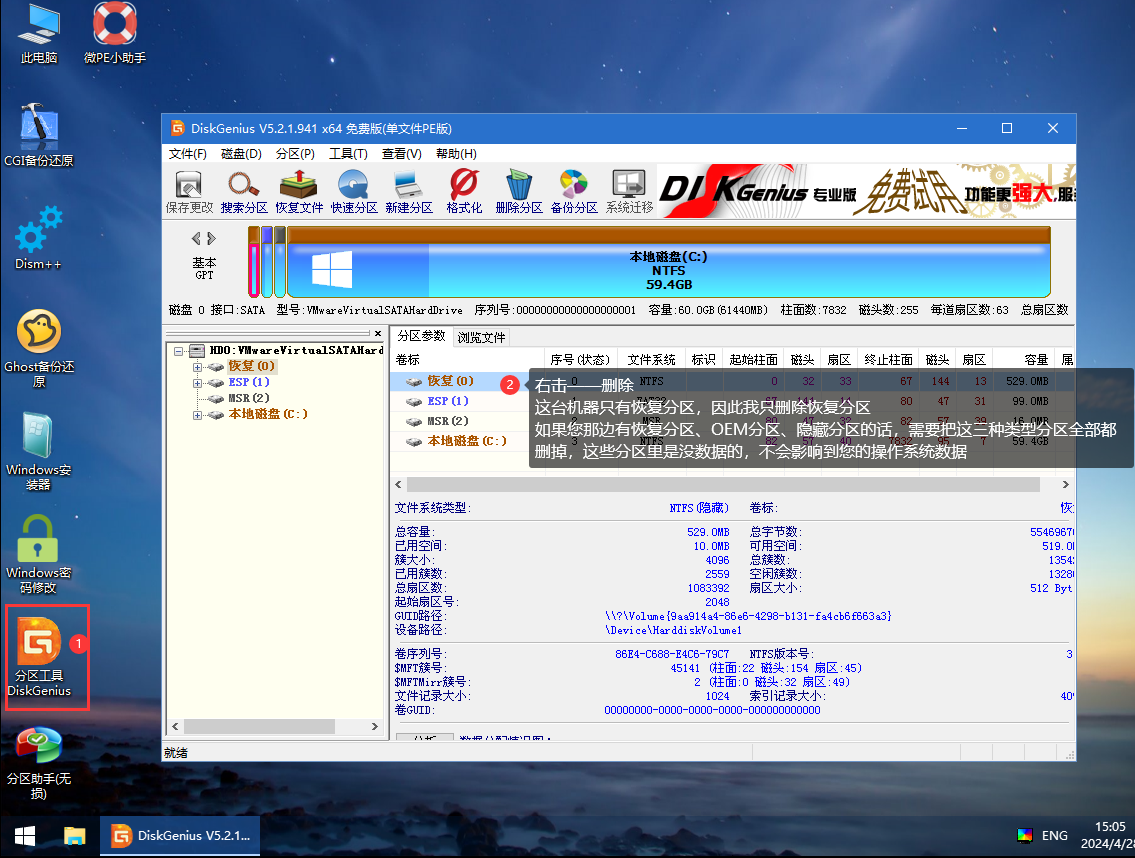Open the Windows Start menu button
The height and width of the screenshot is (858, 1135).
24,835
